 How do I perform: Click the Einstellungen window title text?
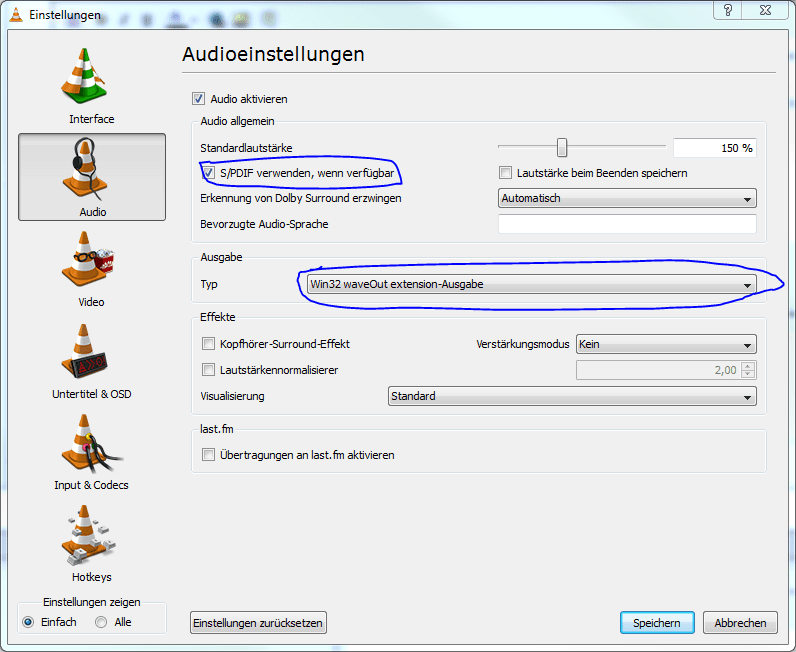[65, 15]
